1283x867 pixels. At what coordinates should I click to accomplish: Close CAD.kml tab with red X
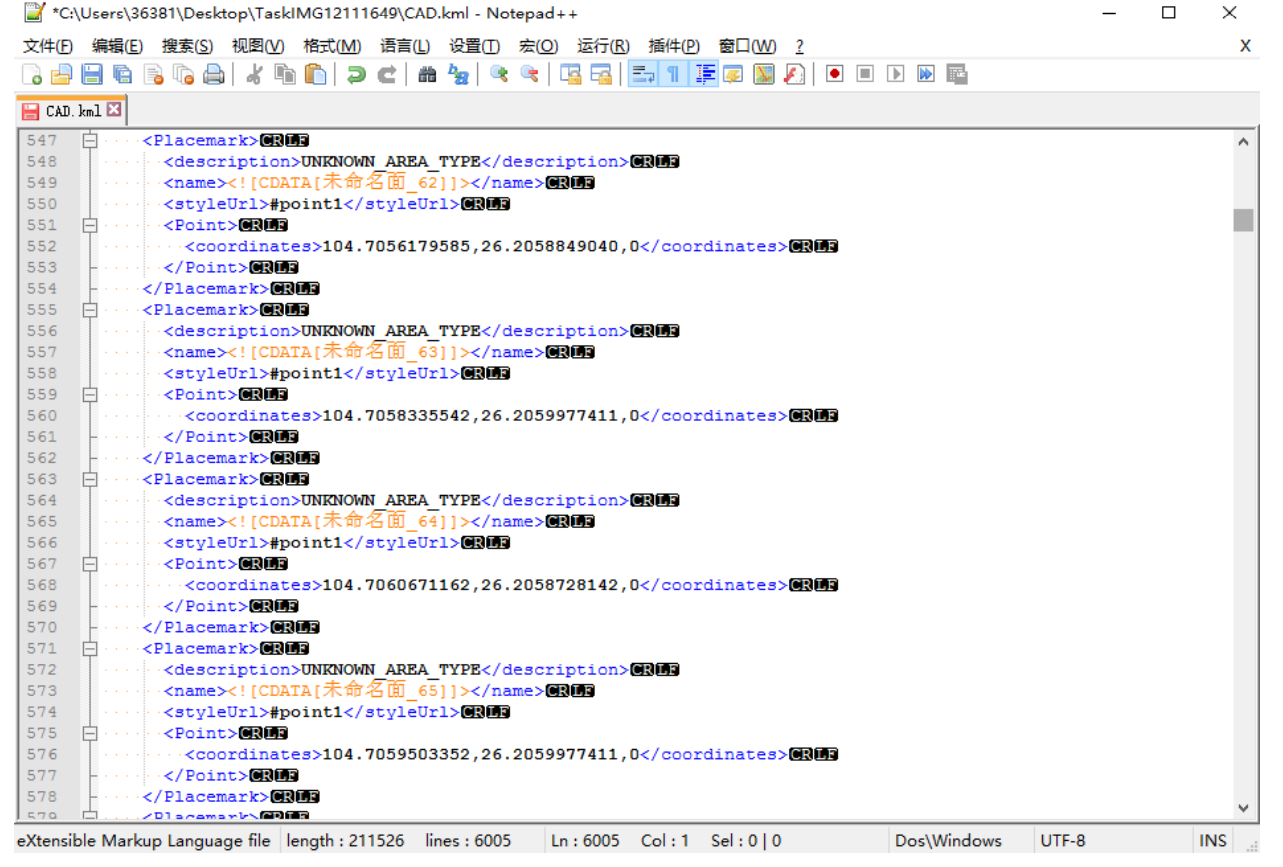click(x=113, y=109)
